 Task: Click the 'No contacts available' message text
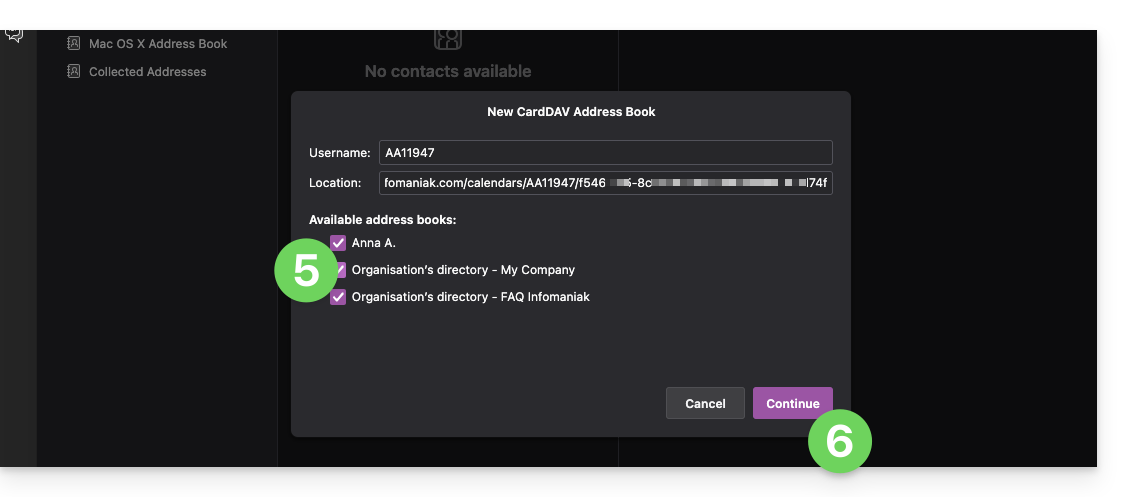(x=448, y=72)
